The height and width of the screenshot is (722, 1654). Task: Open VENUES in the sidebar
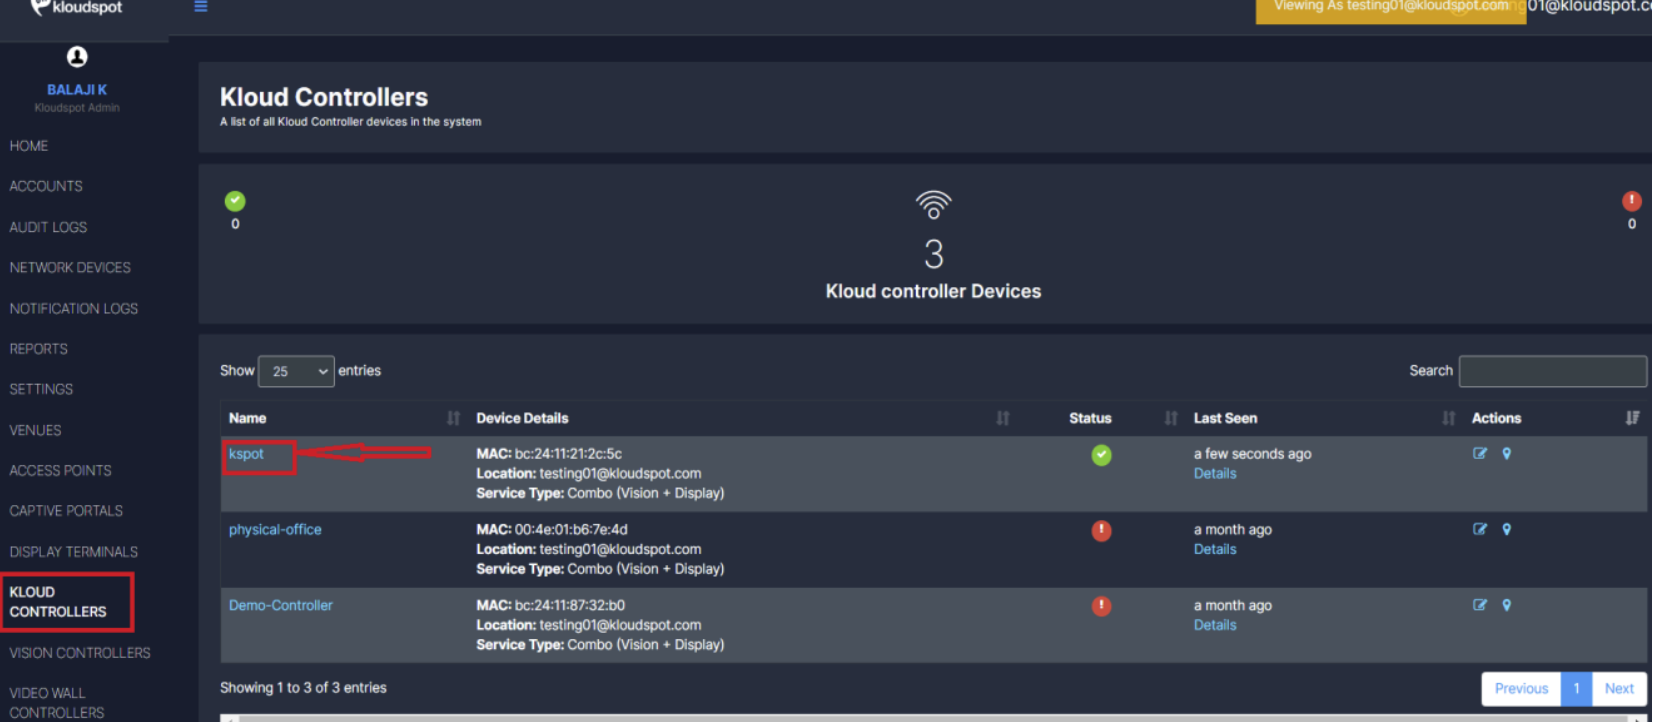tap(35, 430)
